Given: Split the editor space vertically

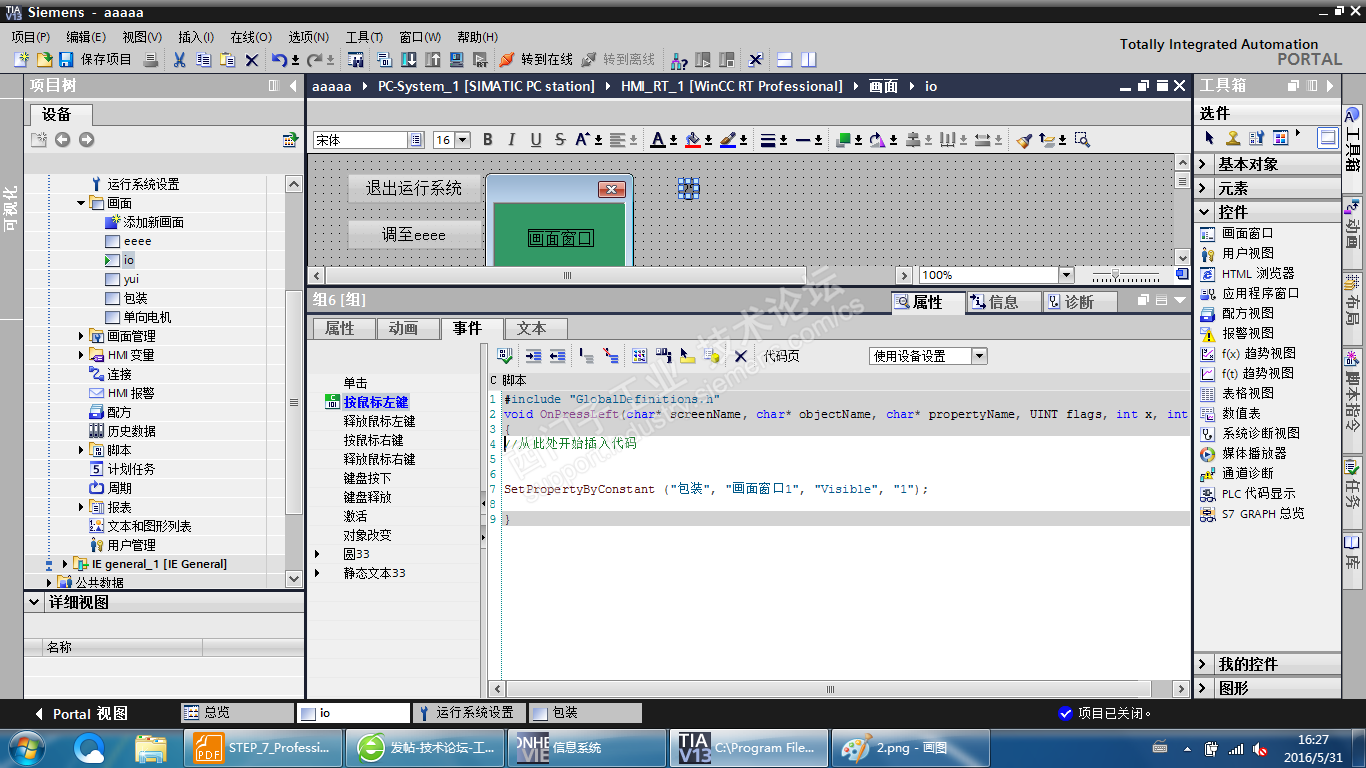Looking at the screenshot, I should 808,60.
